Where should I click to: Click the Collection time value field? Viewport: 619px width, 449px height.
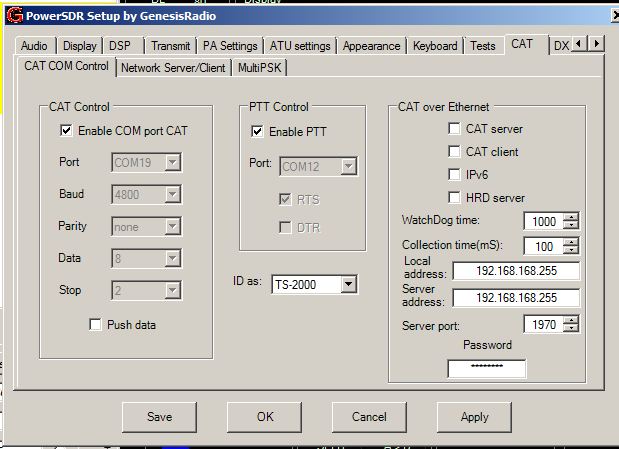tap(544, 246)
